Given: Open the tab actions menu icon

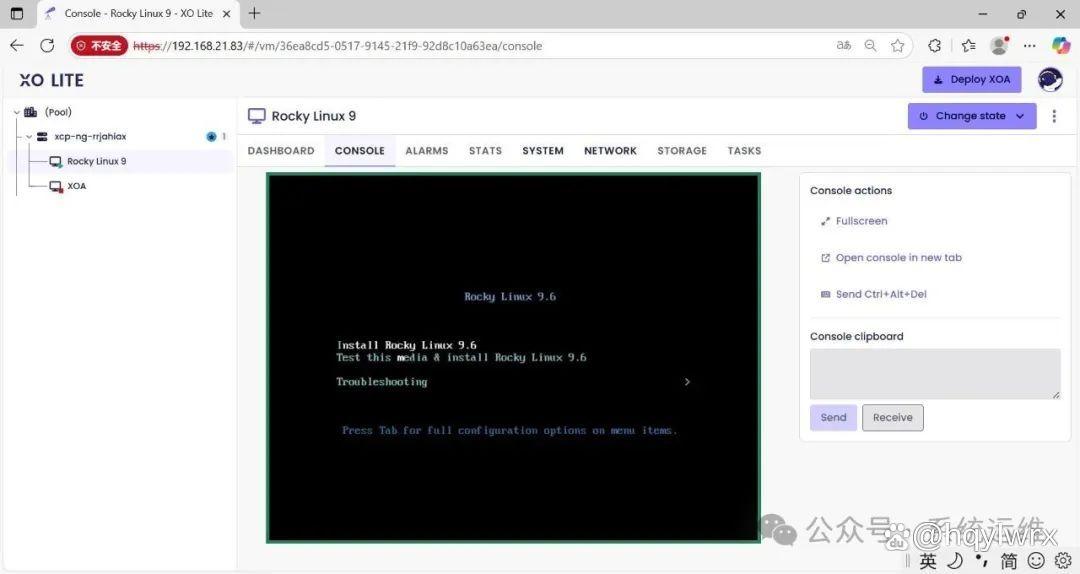Looking at the screenshot, I should pyautogui.click(x=17, y=13).
